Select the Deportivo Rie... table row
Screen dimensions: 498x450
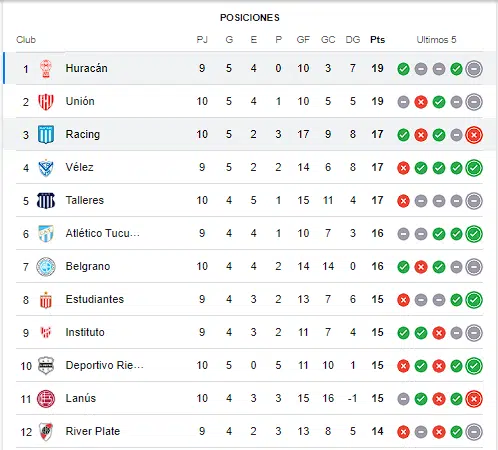point(249,365)
